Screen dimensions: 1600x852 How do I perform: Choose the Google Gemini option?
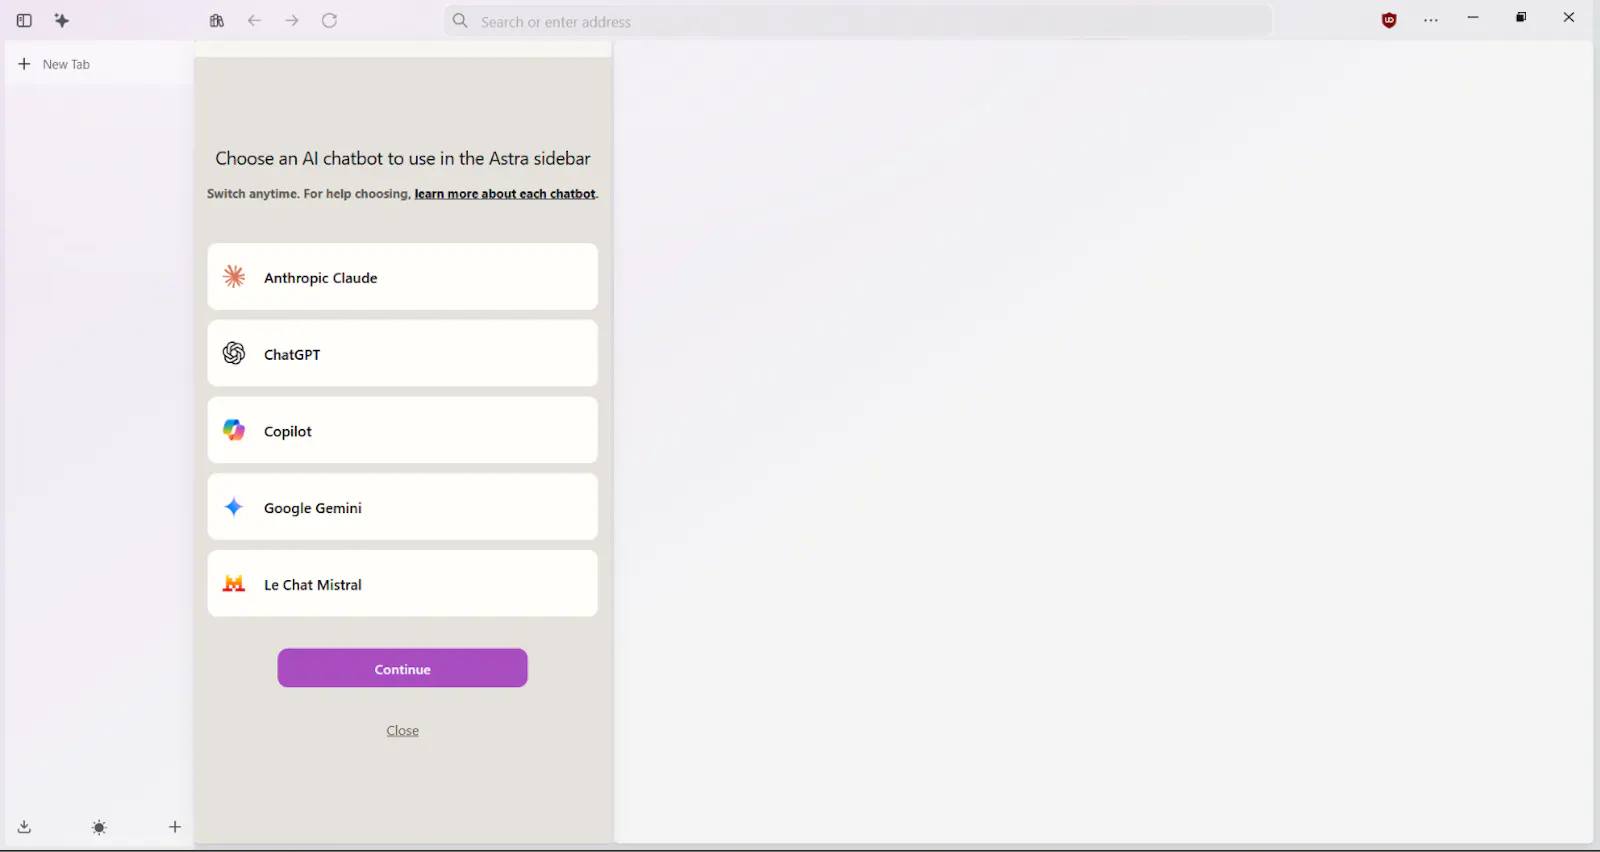point(403,507)
